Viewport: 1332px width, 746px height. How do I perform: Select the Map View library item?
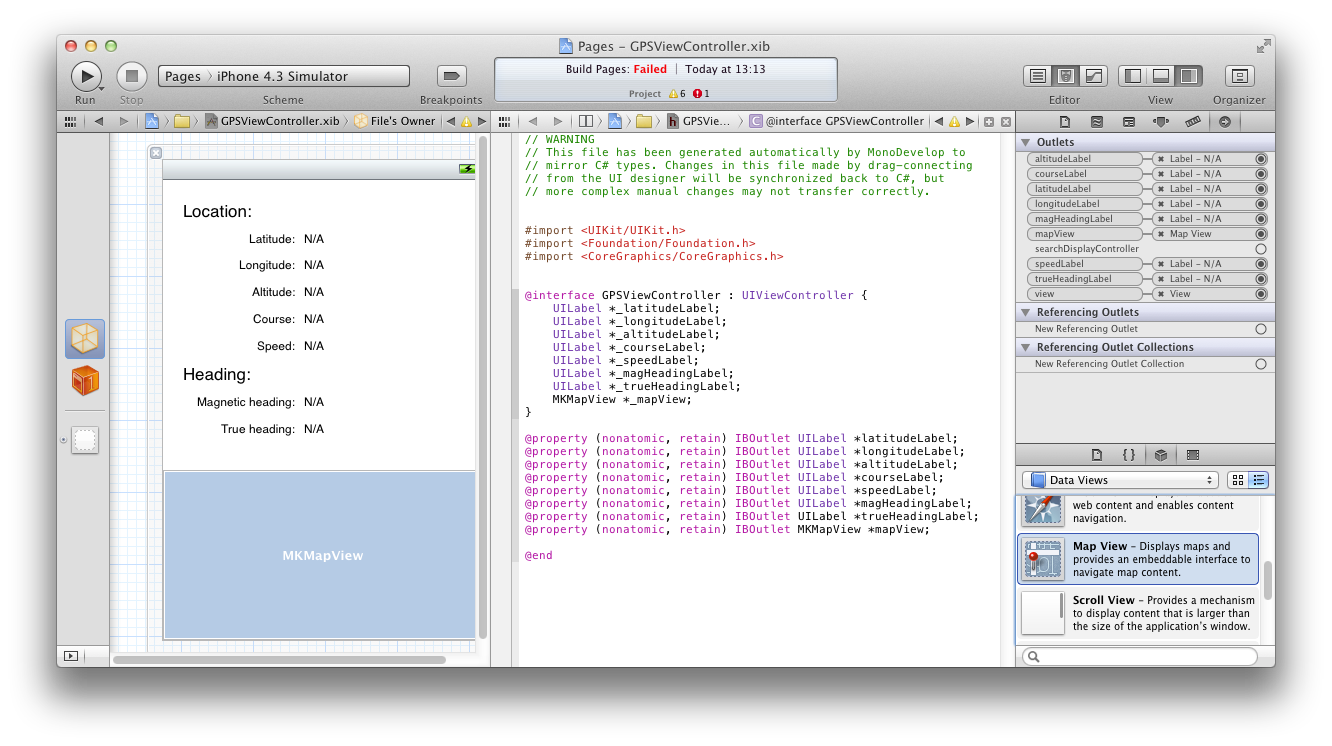1138,559
